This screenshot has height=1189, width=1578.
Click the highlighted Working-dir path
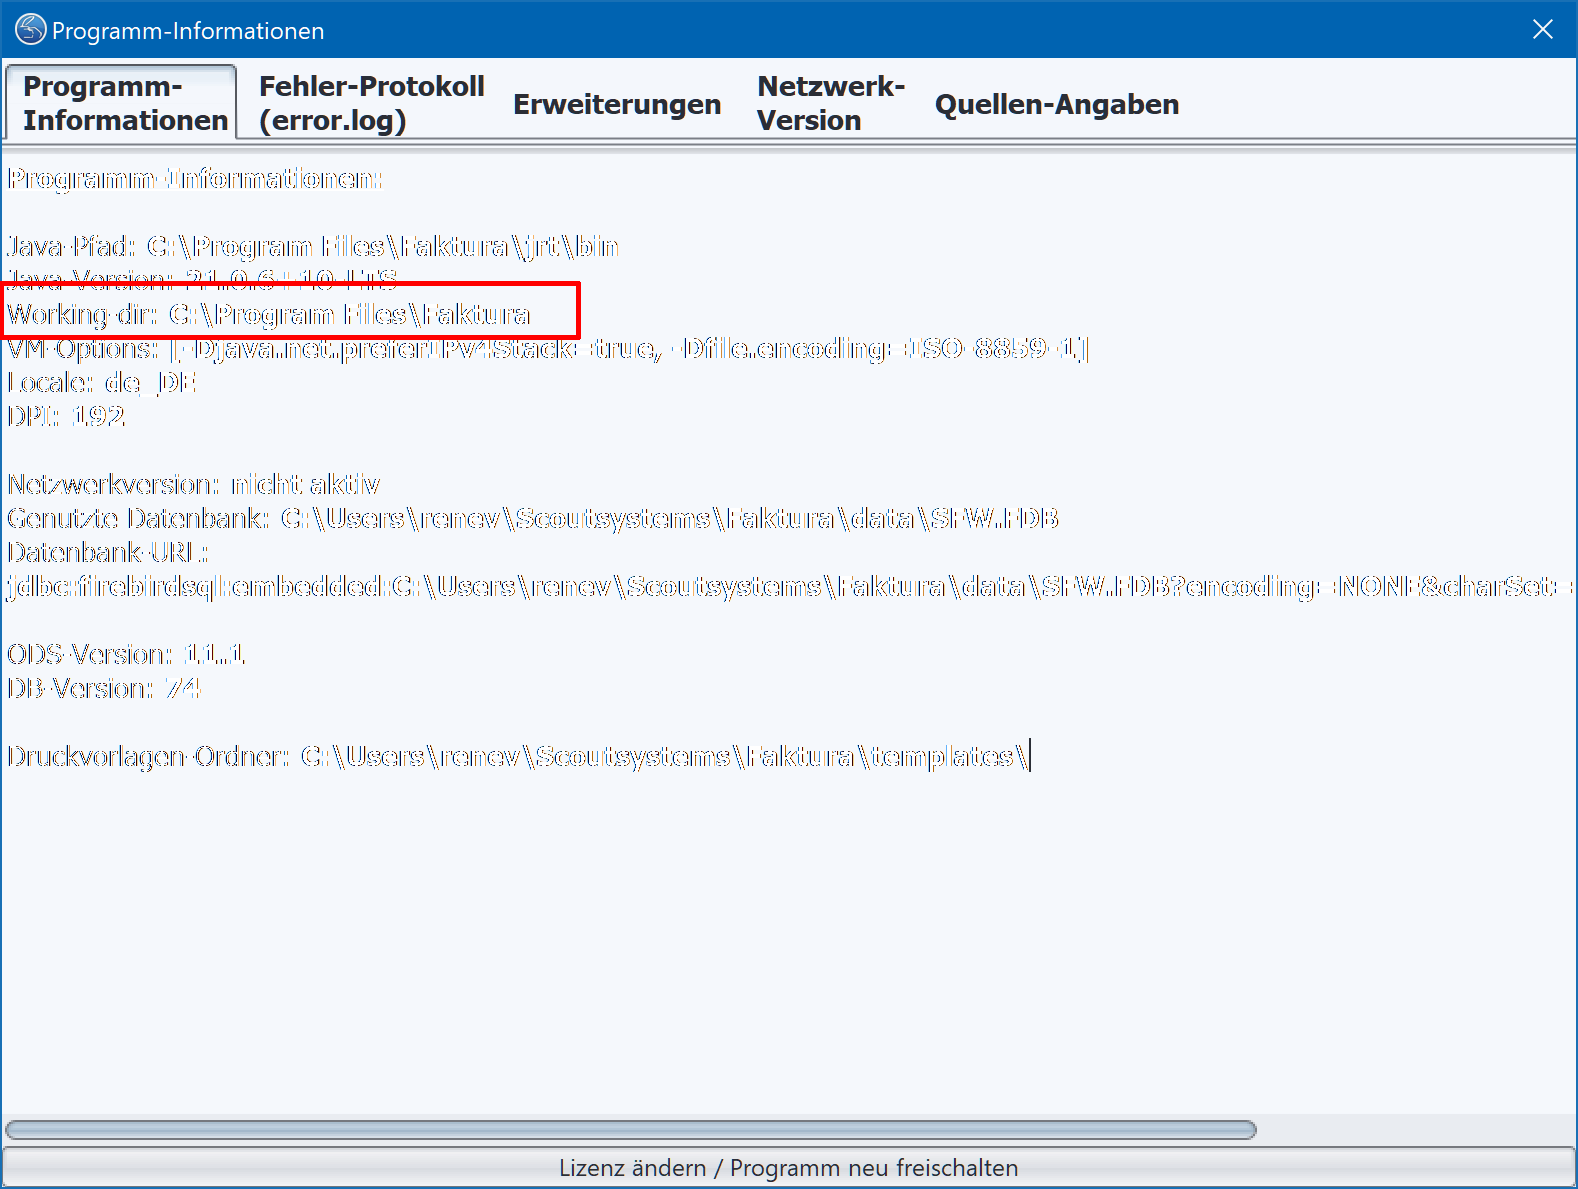click(x=349, y=314)
